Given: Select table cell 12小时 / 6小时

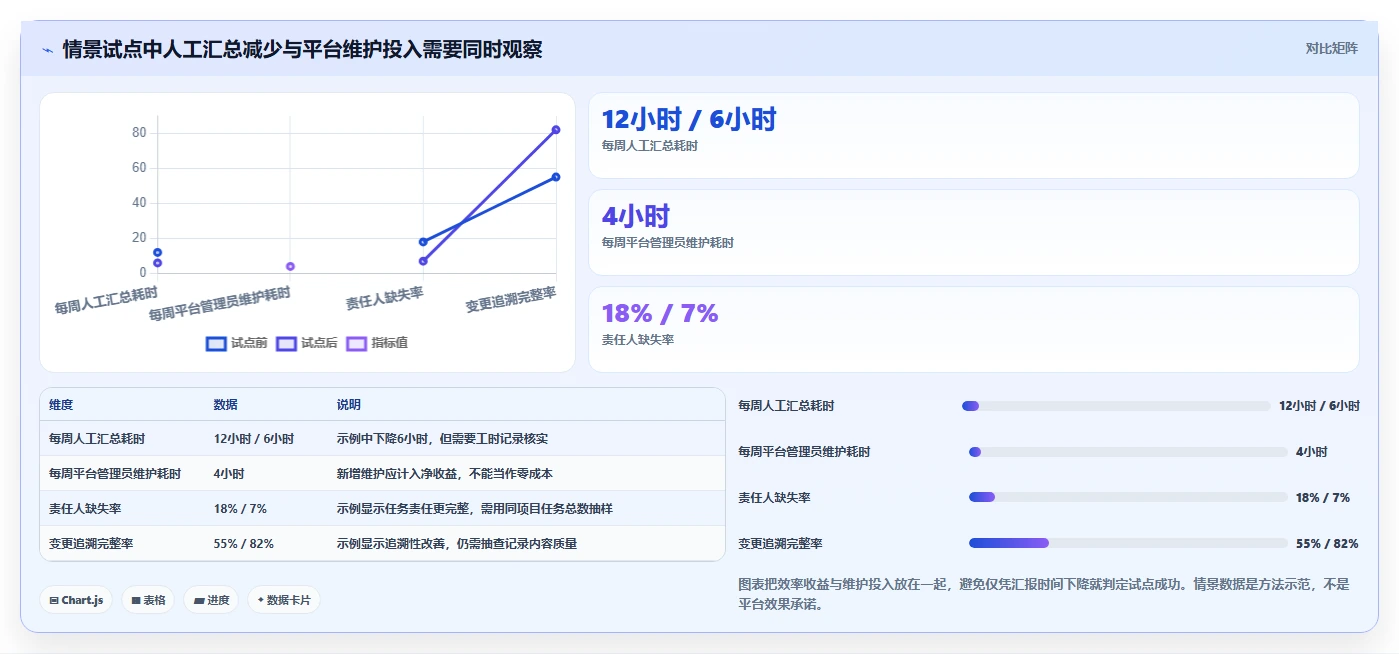Looking at the screenshot, I should [x=254, y=439].
